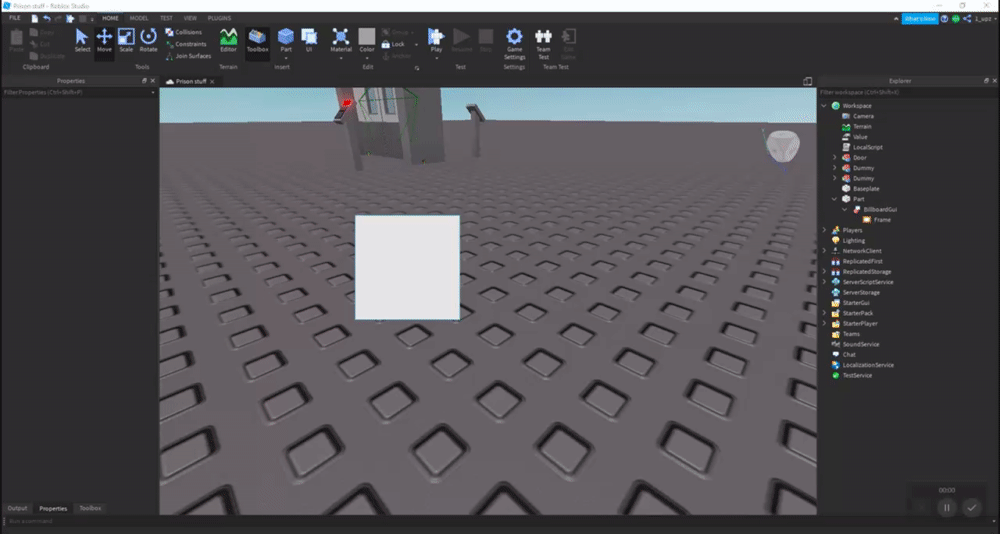
Task: Click the New file icon in quick access bar
Action: tap(35, 19)
